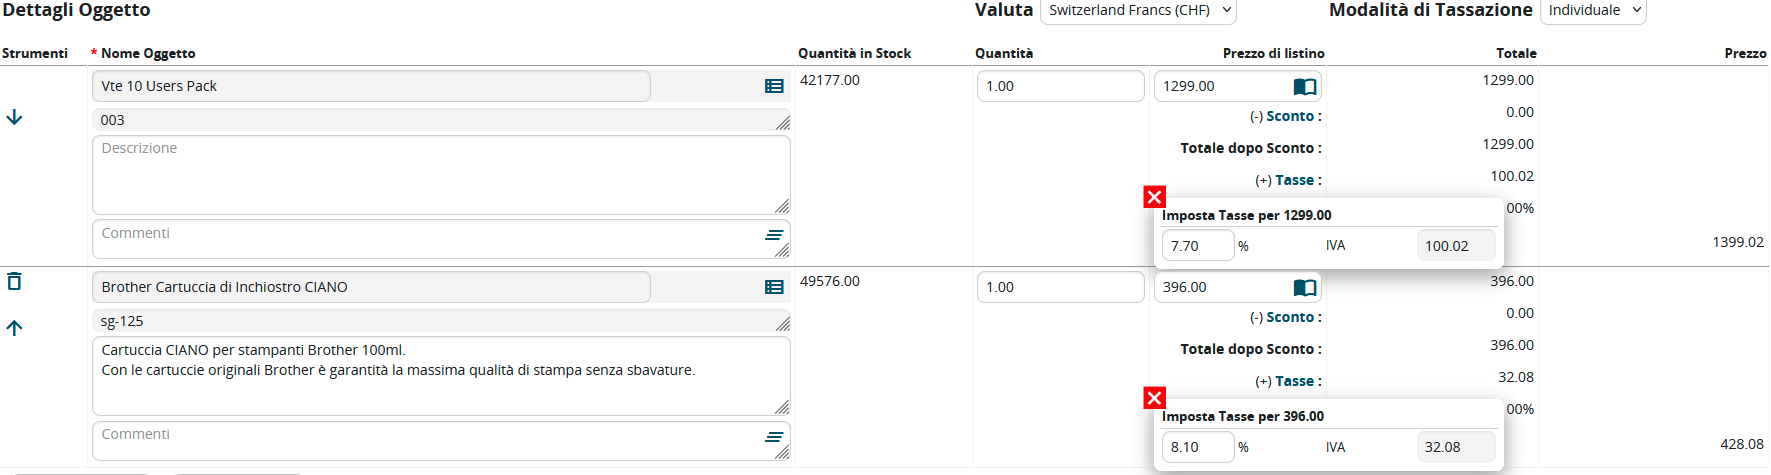Open price book for 1299.00 list price
Screen dimensions: 1771x475
click(1304, 87)
